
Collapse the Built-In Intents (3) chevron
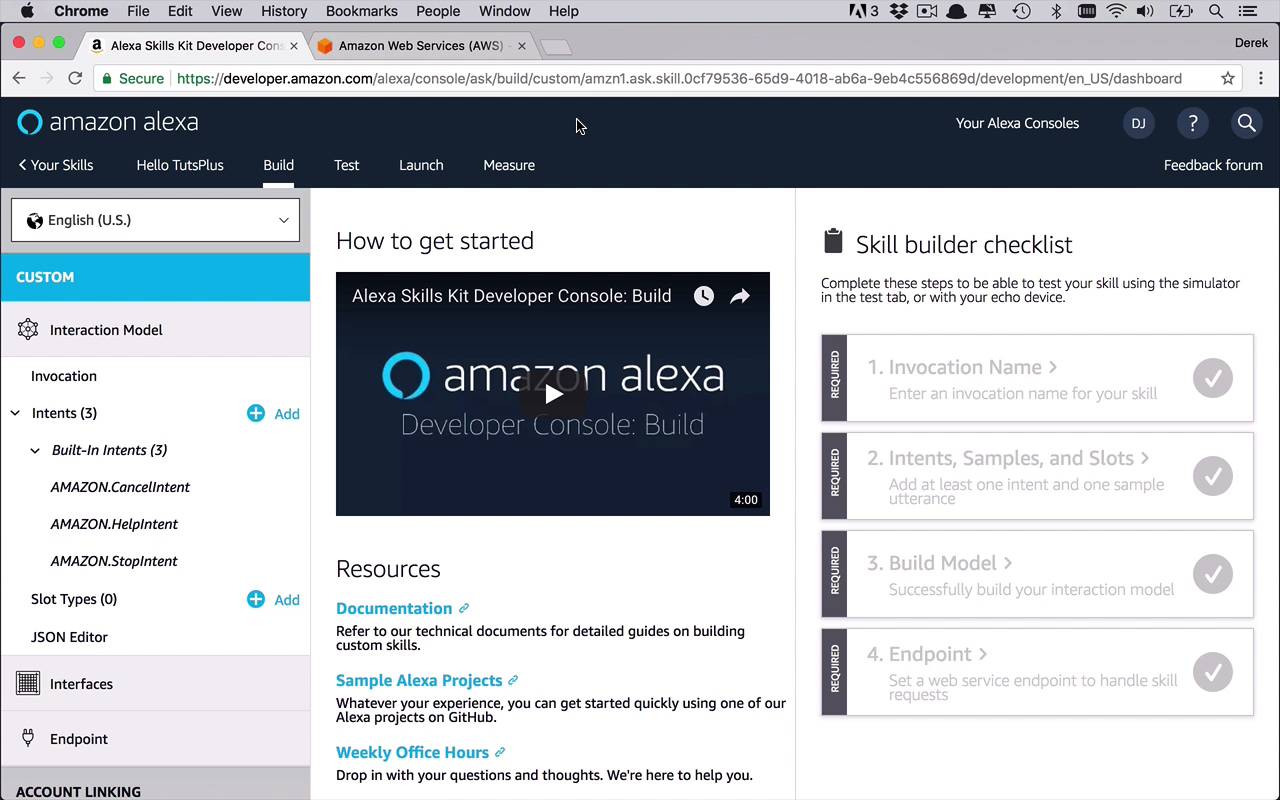[x=36, y=450]
